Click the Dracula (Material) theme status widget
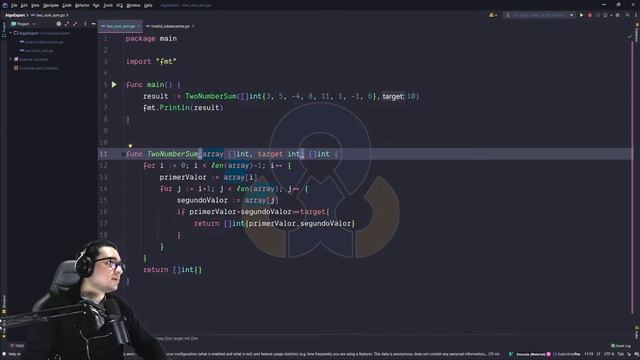The width and height of the screenshot is (640, 360). (x=531, y=354)
